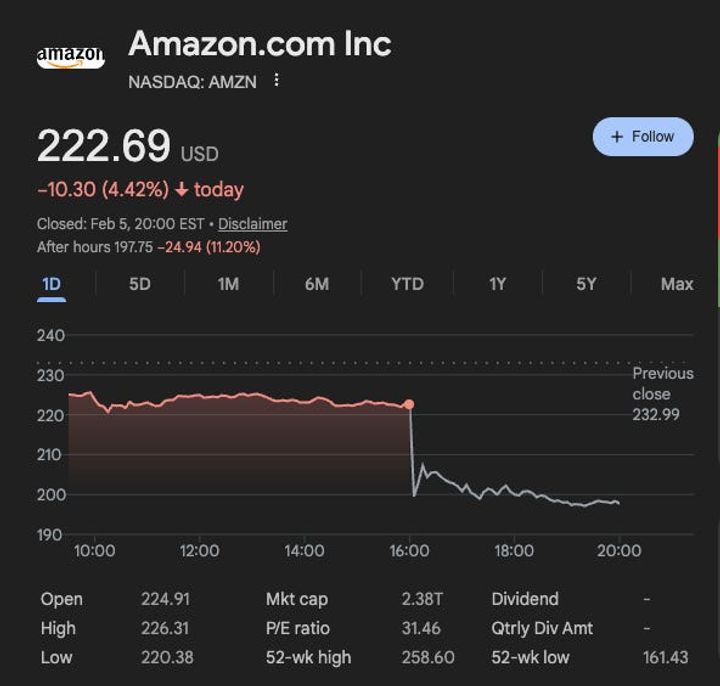Select the 1D time range tab
Screen dimensions: 720x686
click(51, 284)
